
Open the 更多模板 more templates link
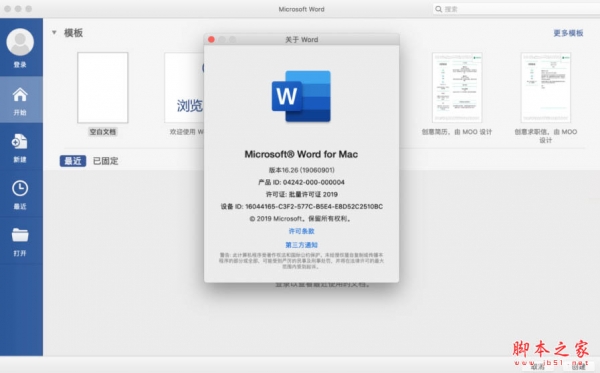pyautogui.click(x=568, y=33)
